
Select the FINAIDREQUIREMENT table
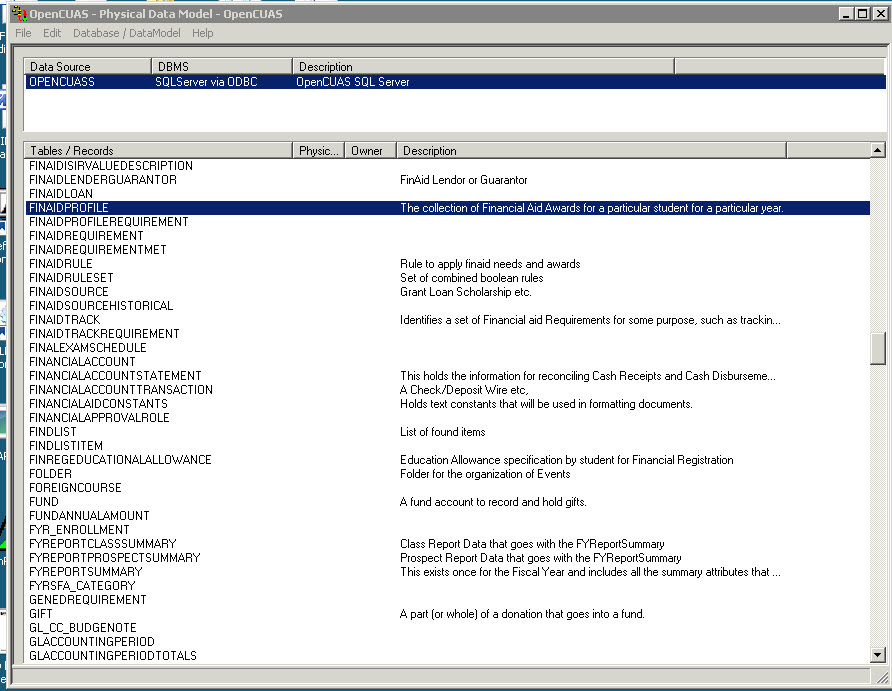click(x=86, y=236)
